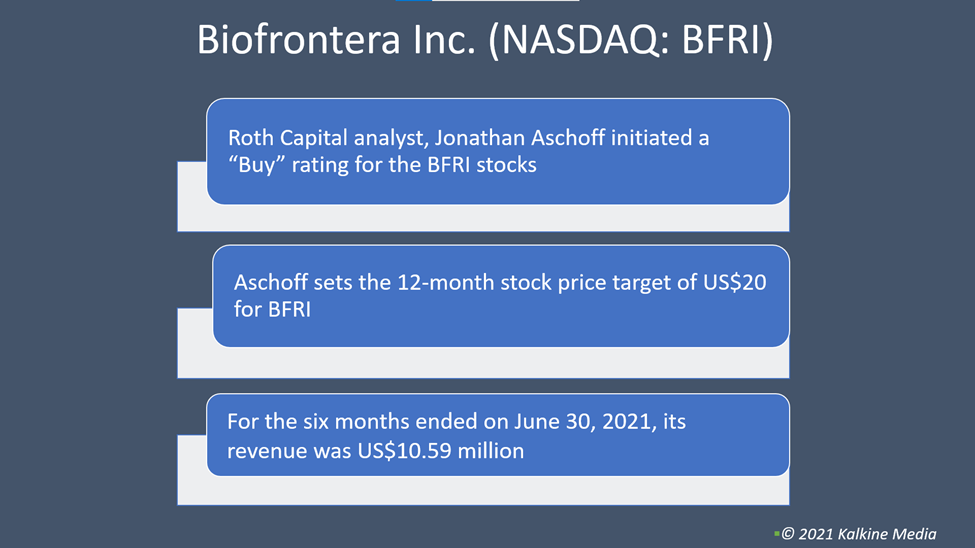Click the blue bar segment at top edge
This screenshot has height=548, width=975.
coord(413,1)
